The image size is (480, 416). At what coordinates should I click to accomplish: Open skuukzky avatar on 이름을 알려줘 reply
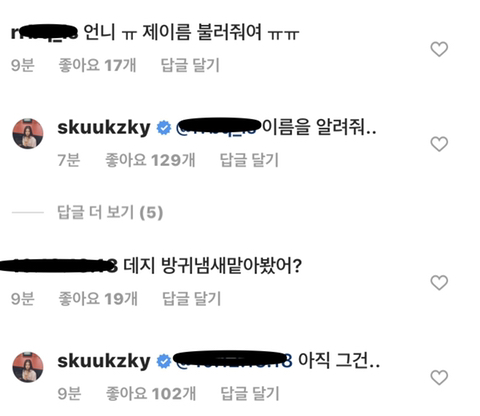(x=28, y=133)
